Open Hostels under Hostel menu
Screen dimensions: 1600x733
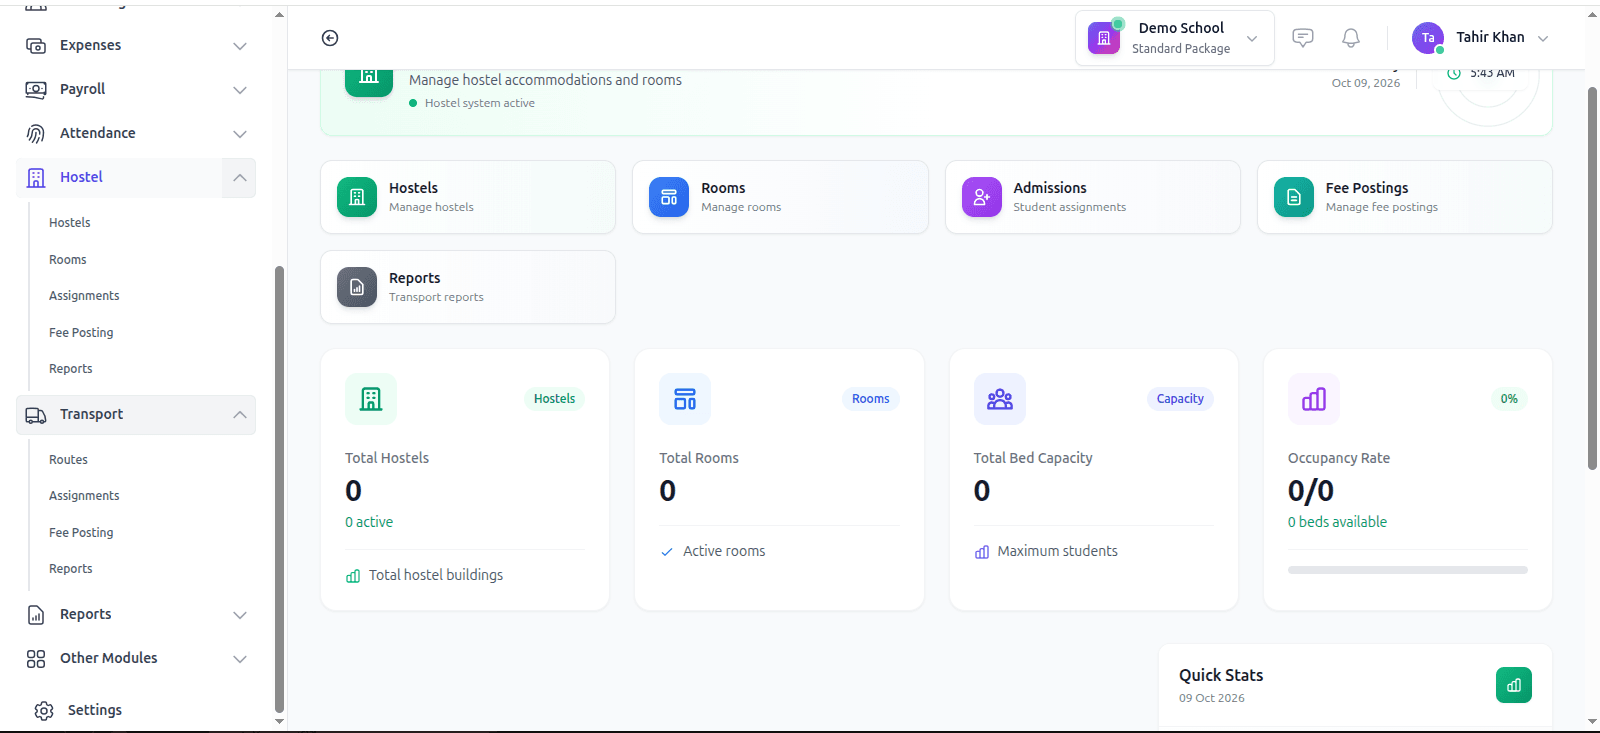[x=70, y=223]
